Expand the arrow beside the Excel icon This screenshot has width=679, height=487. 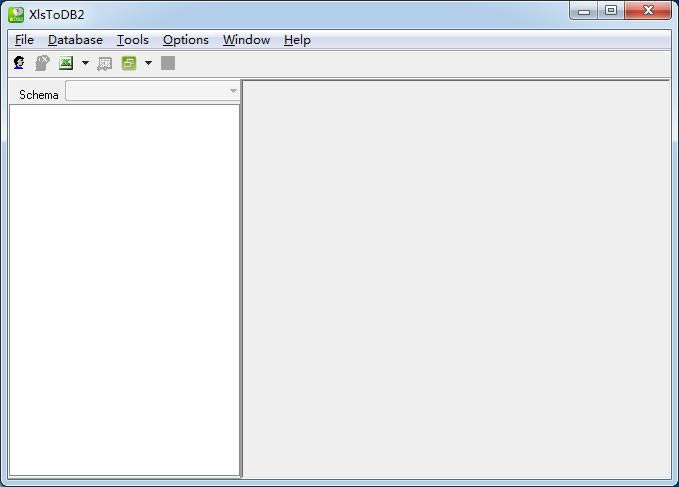[x=85, y=63]
